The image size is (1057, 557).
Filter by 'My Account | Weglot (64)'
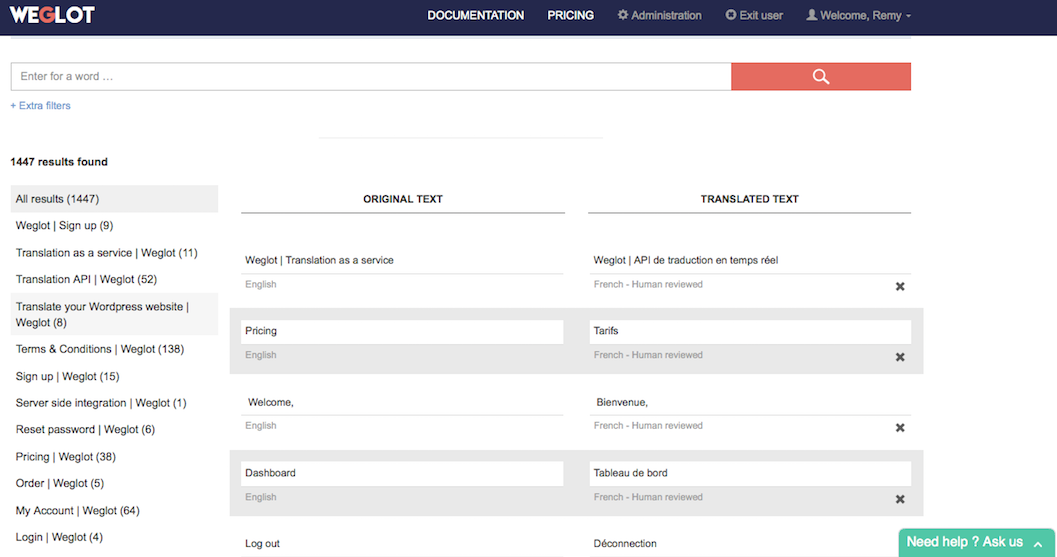coord(78,510)
